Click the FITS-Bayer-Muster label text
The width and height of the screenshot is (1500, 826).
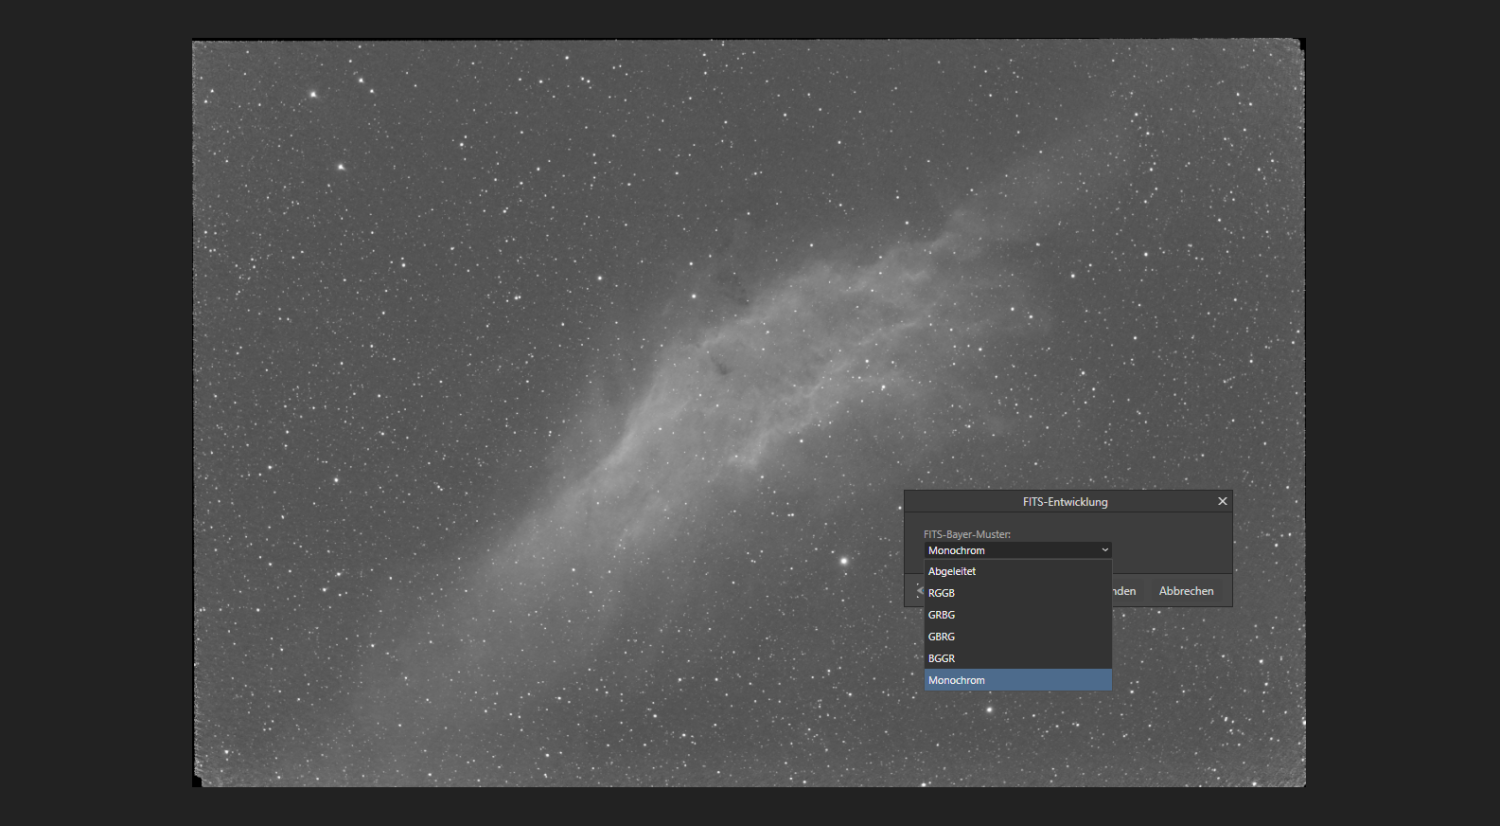(x=967, y=534)
